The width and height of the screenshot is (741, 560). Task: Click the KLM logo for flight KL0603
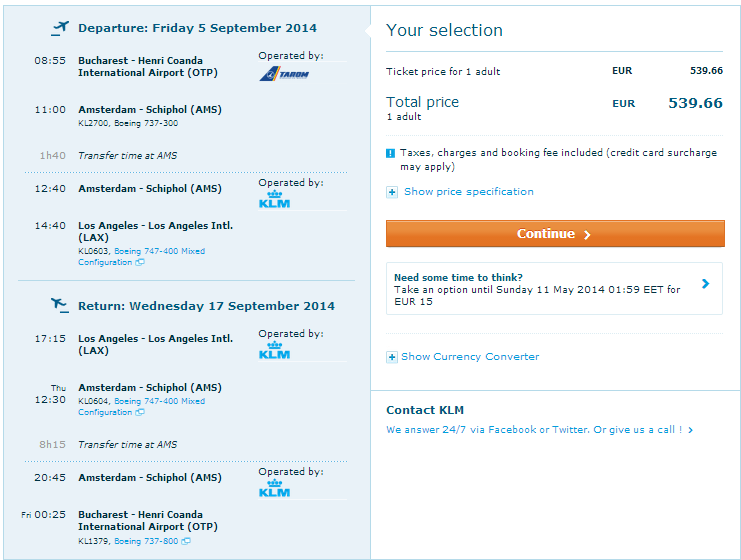click(x=274, y=200)
